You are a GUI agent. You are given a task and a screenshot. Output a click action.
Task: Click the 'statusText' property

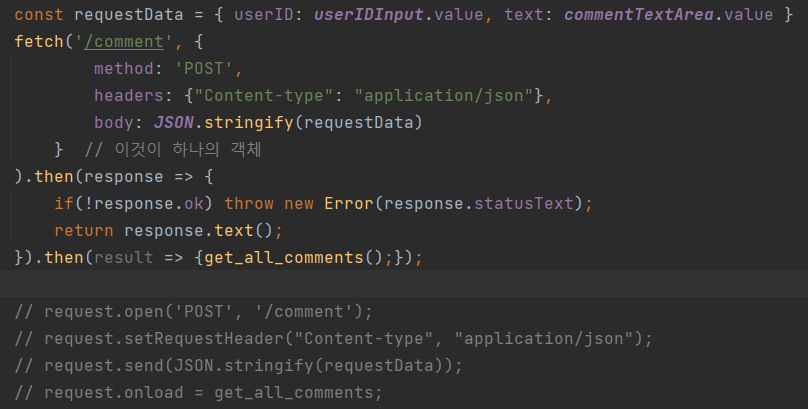(x=524, y=203)
